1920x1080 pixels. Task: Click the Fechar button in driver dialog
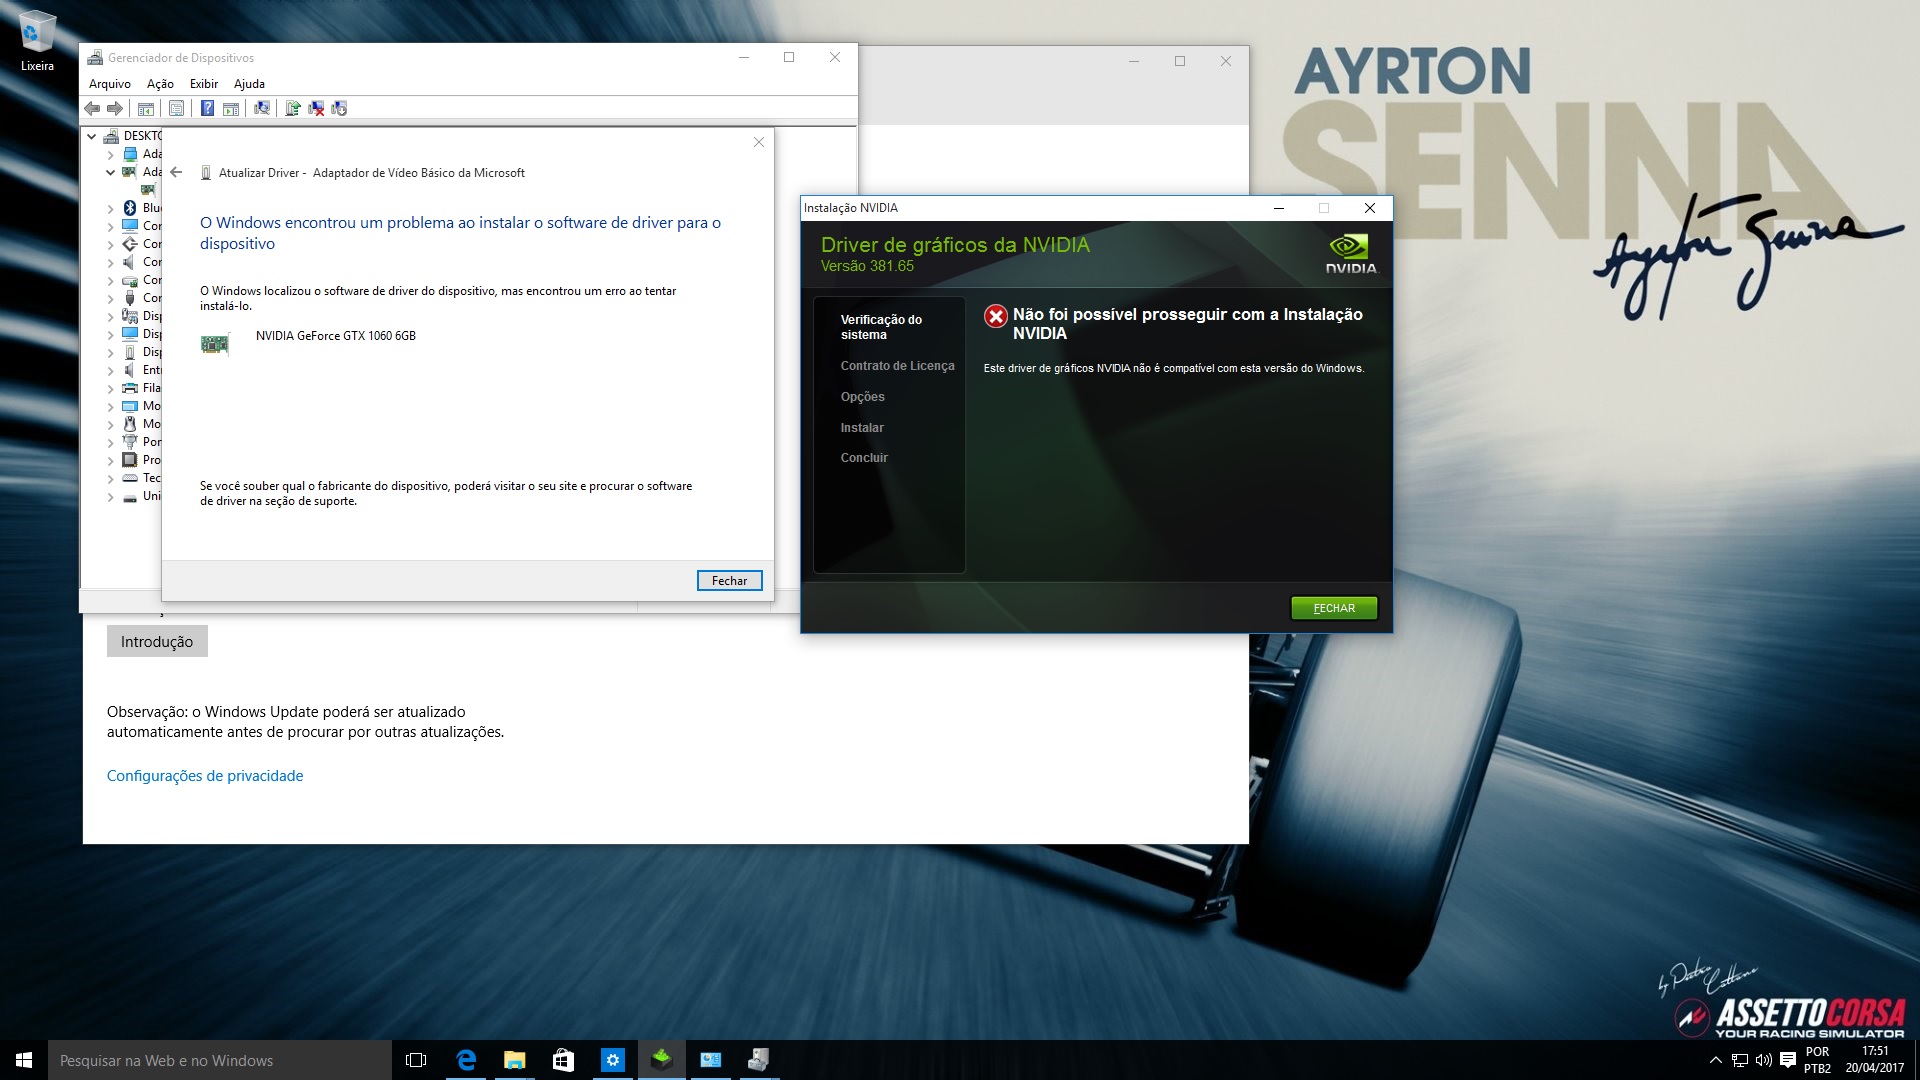tap(729, 581)
